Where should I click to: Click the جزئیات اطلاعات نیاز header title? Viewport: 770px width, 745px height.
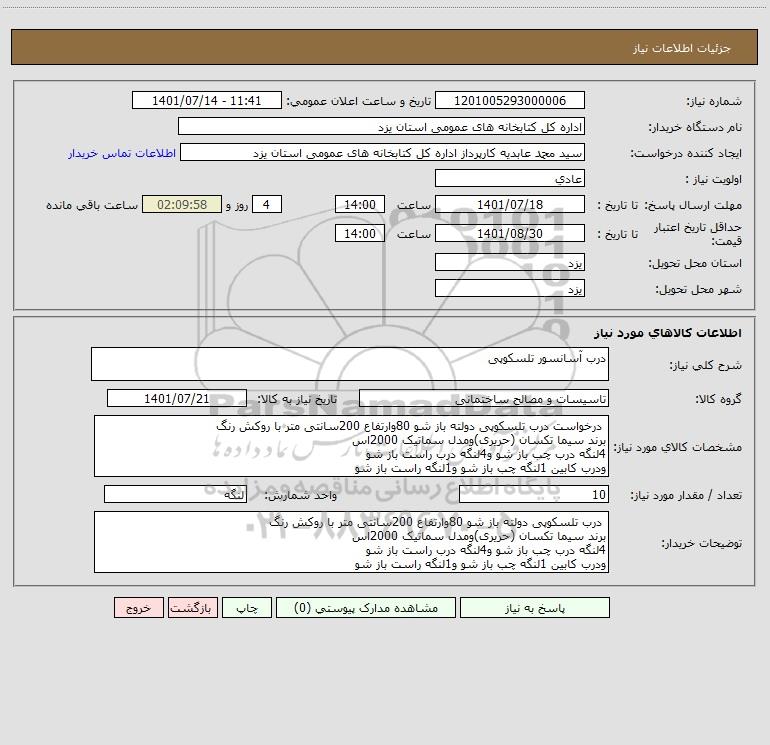(682, 48)
